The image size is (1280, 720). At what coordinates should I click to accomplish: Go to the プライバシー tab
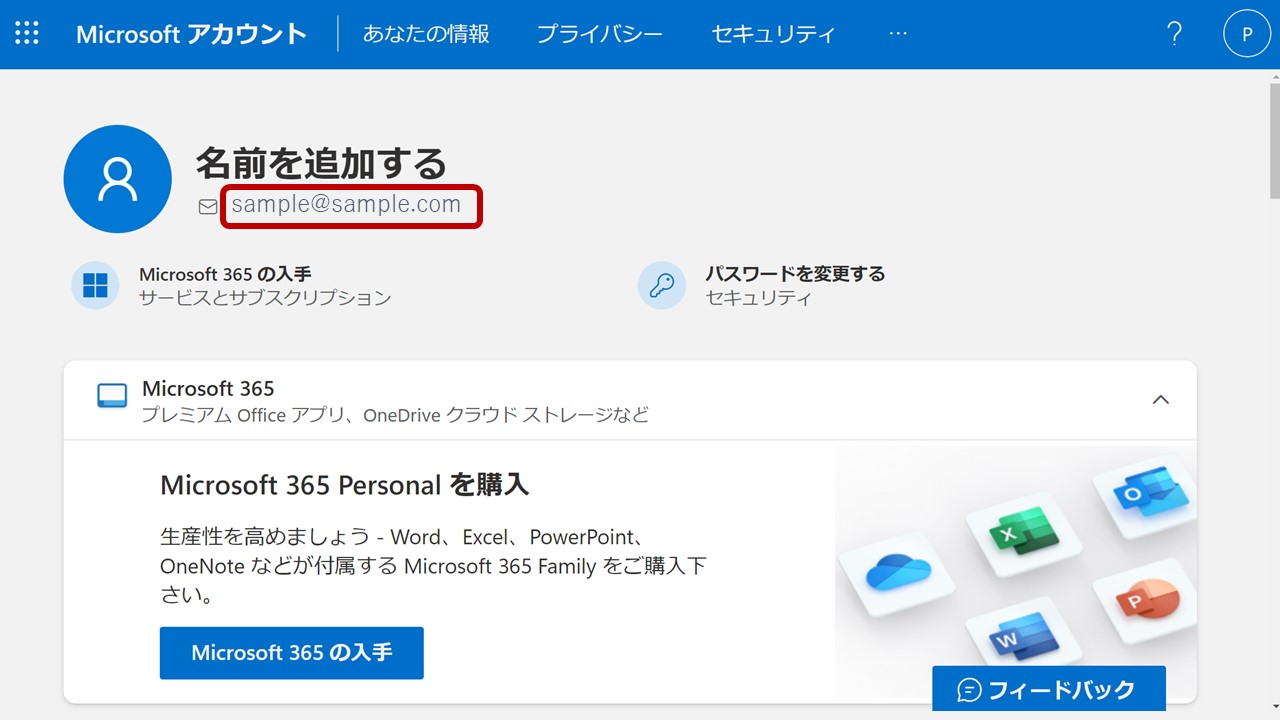point(599,34)
